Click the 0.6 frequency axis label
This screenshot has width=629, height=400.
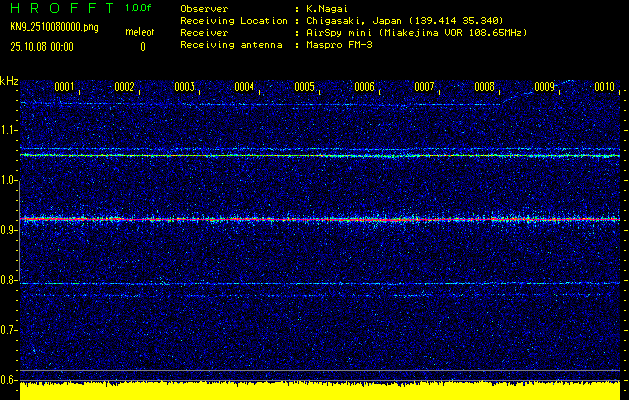[x=9, y=380]
